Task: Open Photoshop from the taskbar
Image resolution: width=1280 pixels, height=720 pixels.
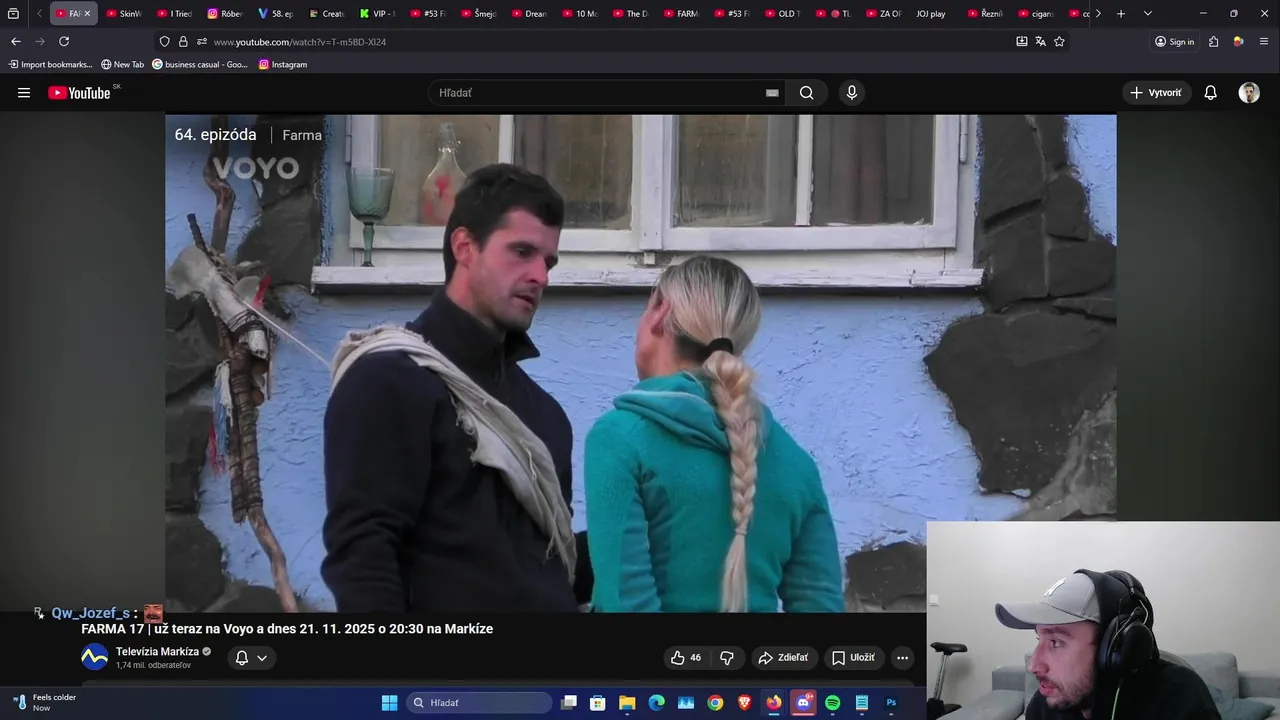Action: tap(891, 703)
